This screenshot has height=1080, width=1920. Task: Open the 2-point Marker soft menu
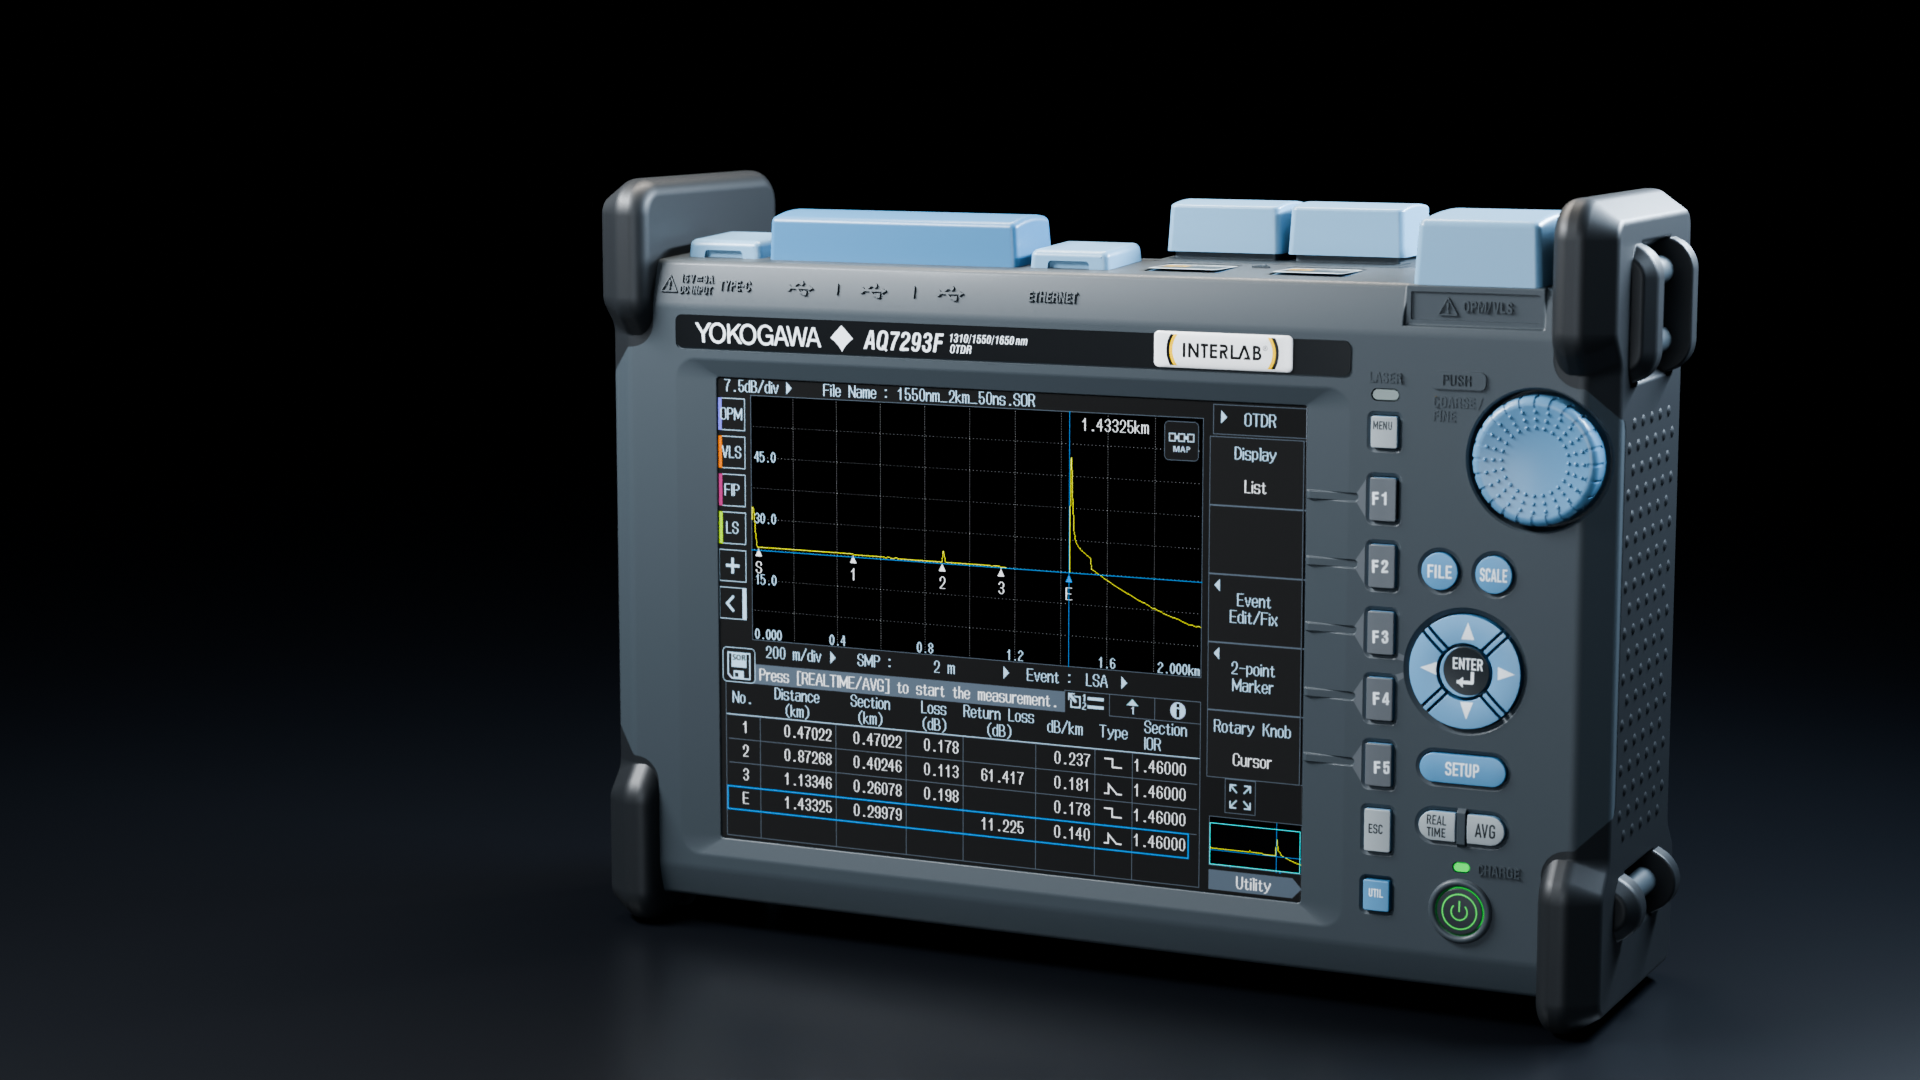point(1252,679)
